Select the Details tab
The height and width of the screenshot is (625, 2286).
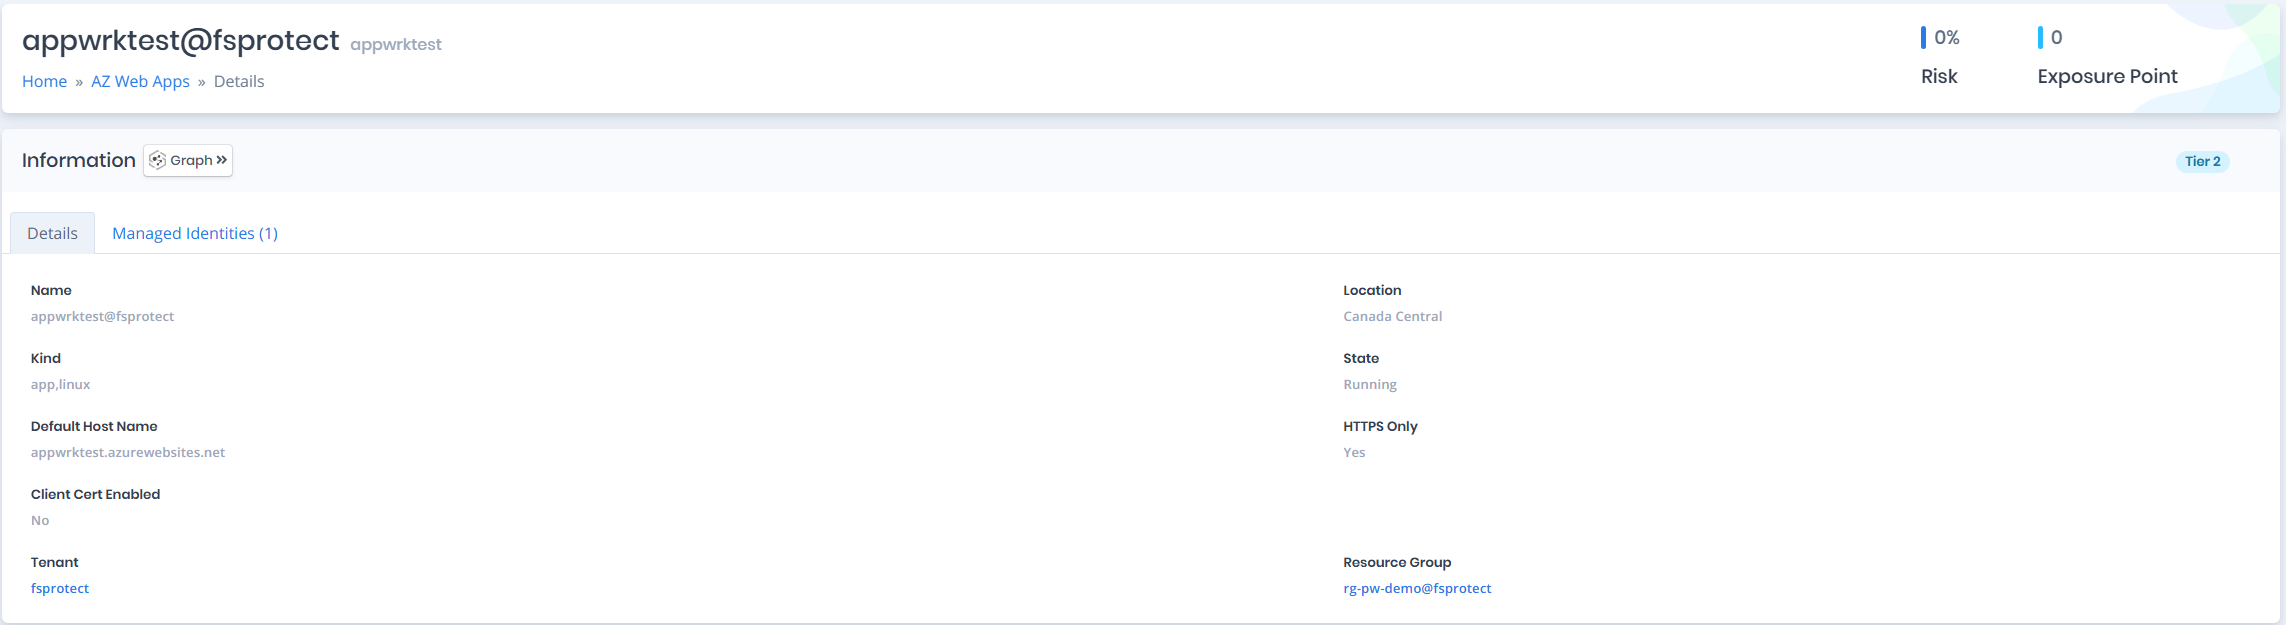coord(52,233)
